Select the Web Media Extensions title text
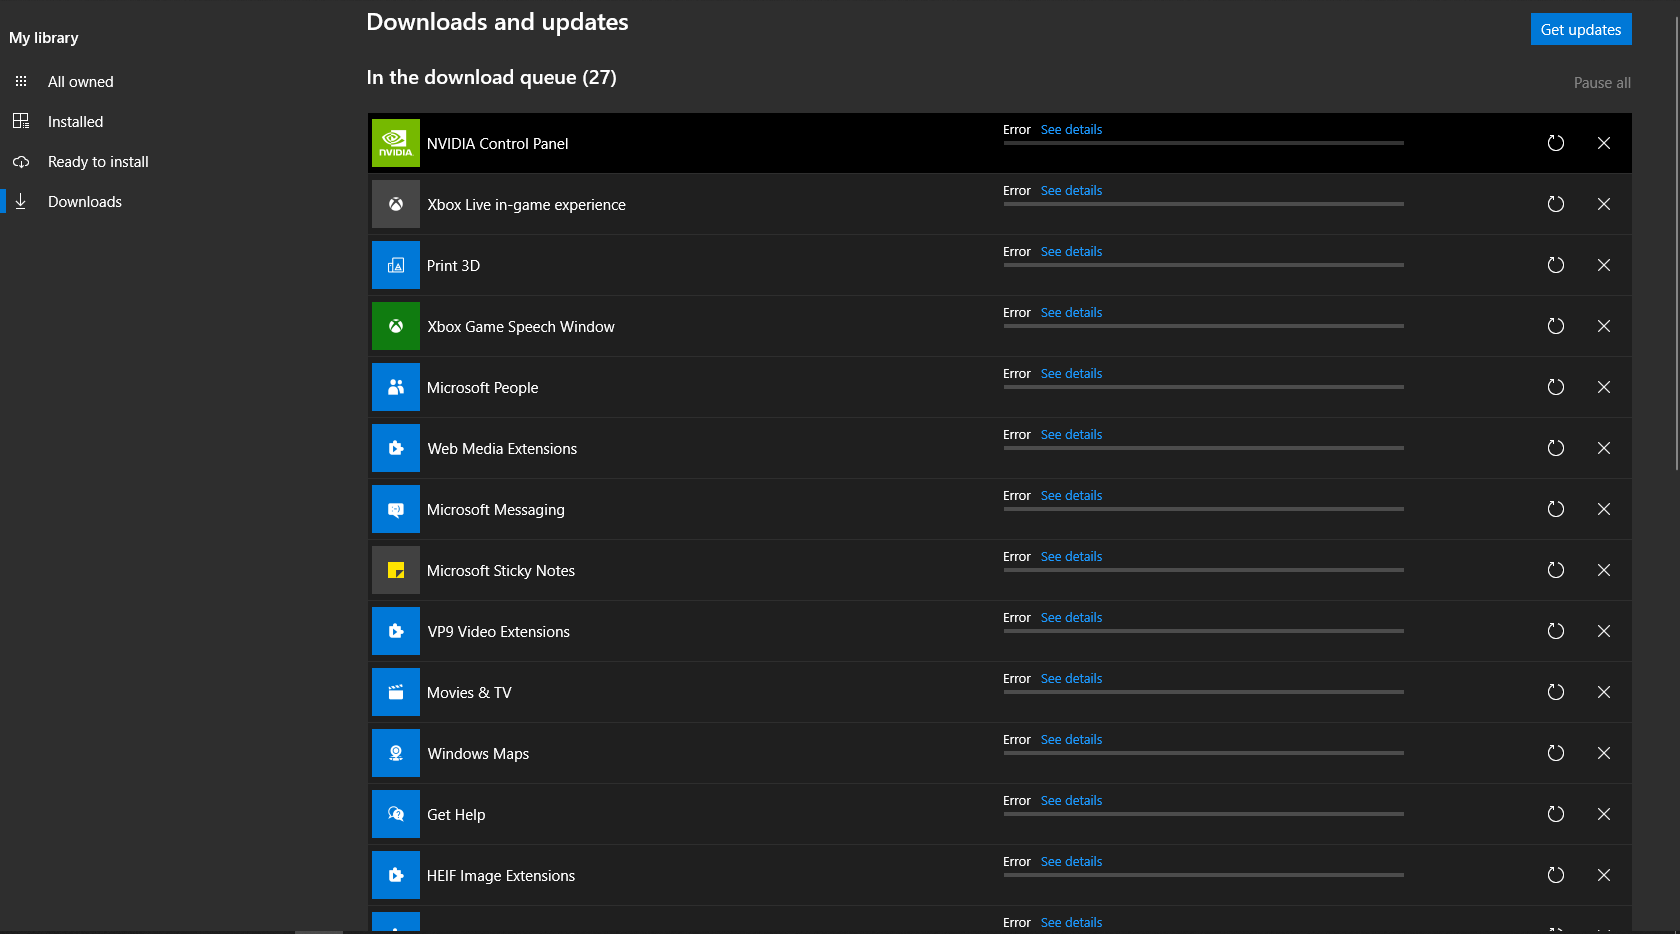This screenshot has width=1680, height=934. [x=502, y=449]
